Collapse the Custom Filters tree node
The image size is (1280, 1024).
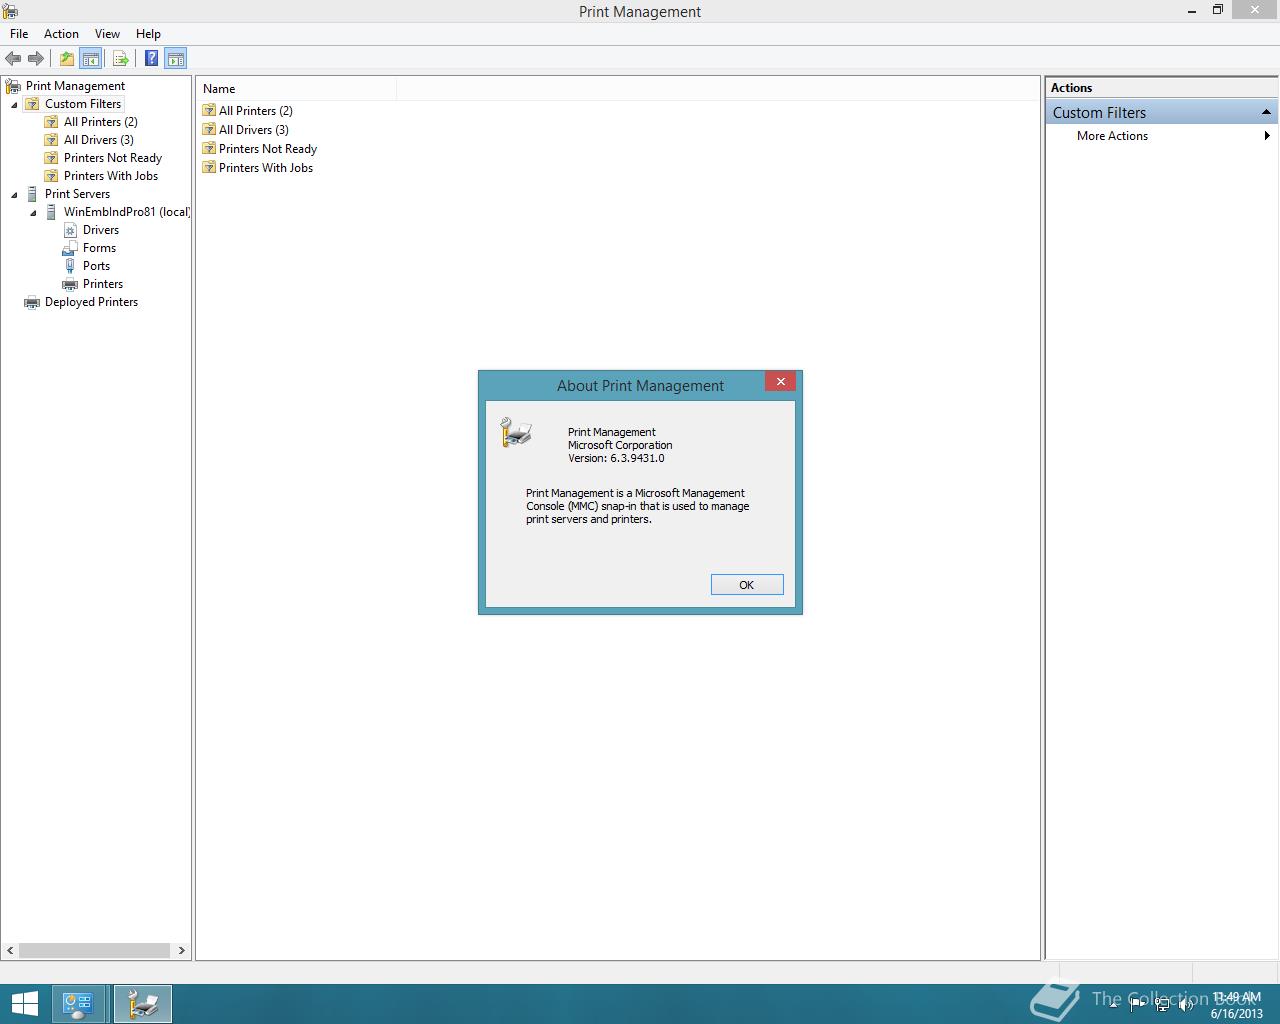click(x=14, y=104)
